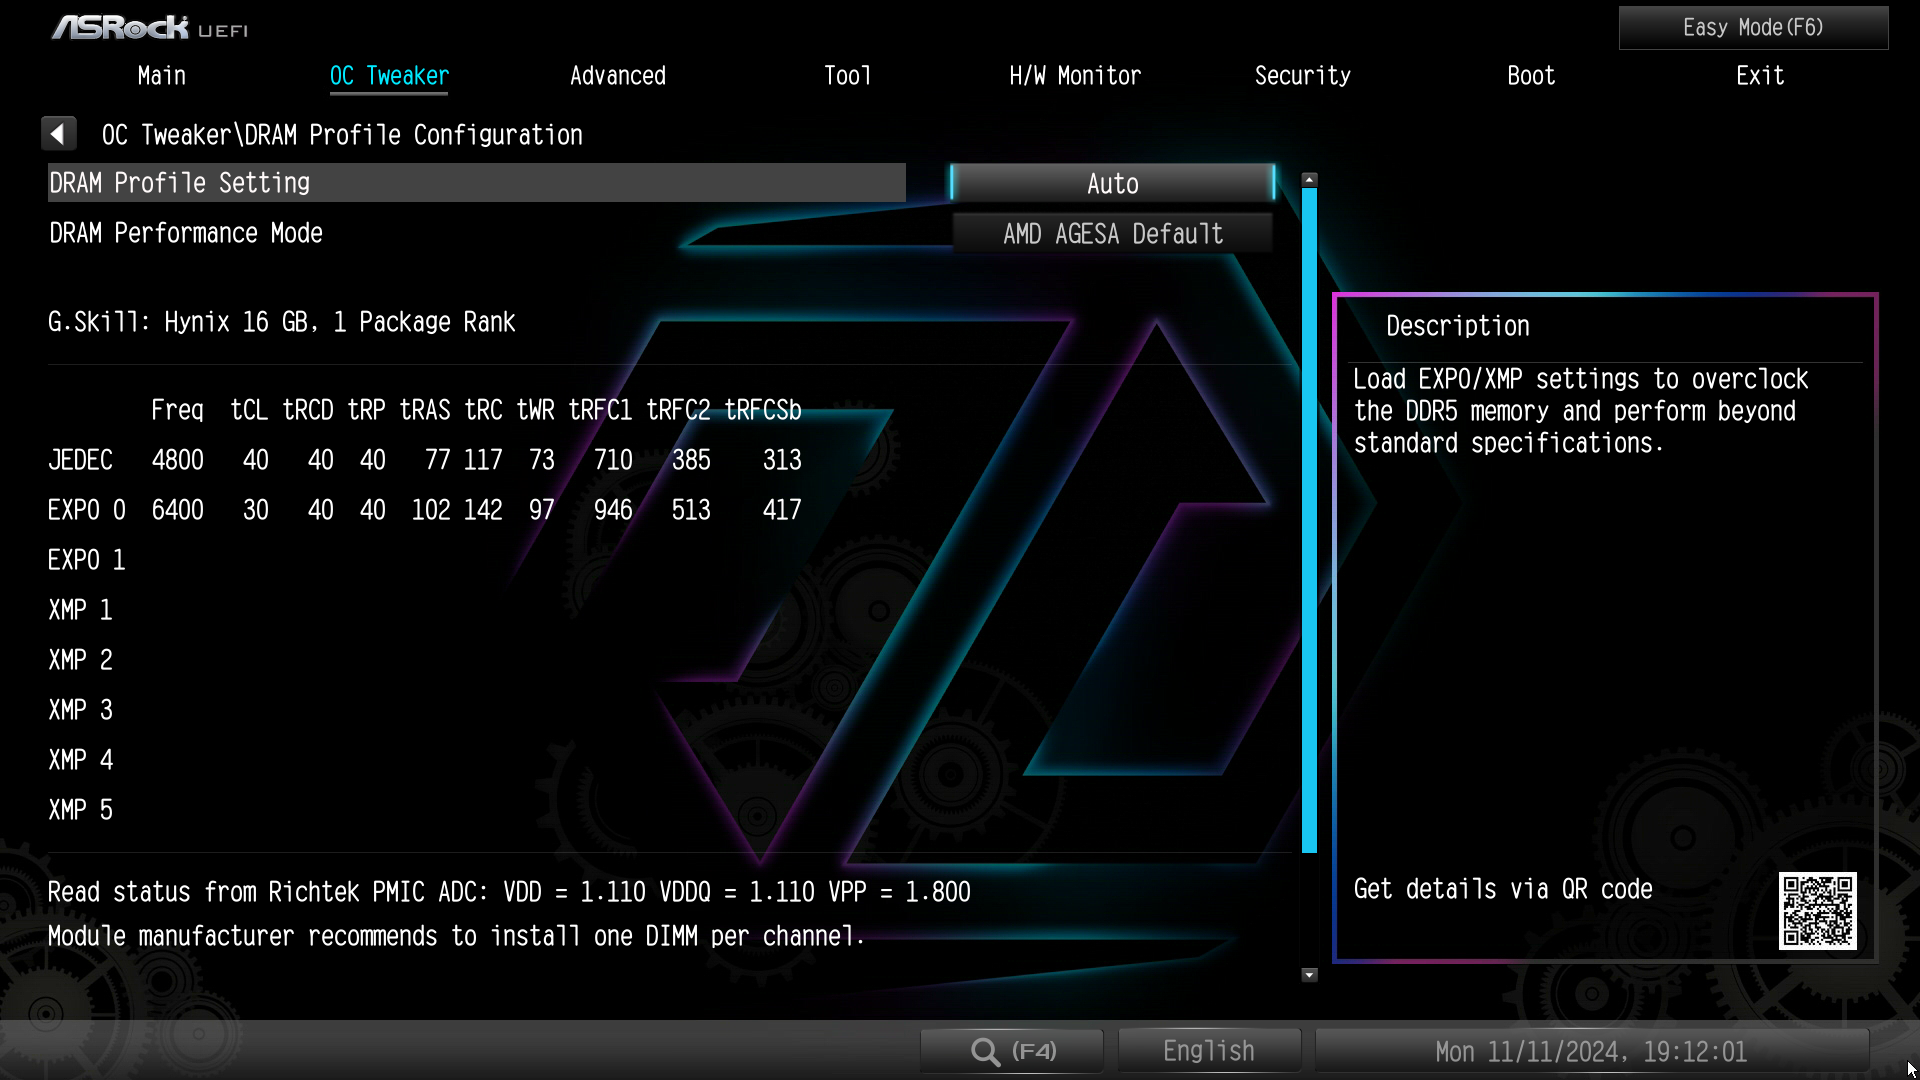Click the search magnifier (F4) button
1920x1080 pixels.
point(1012,1051)
